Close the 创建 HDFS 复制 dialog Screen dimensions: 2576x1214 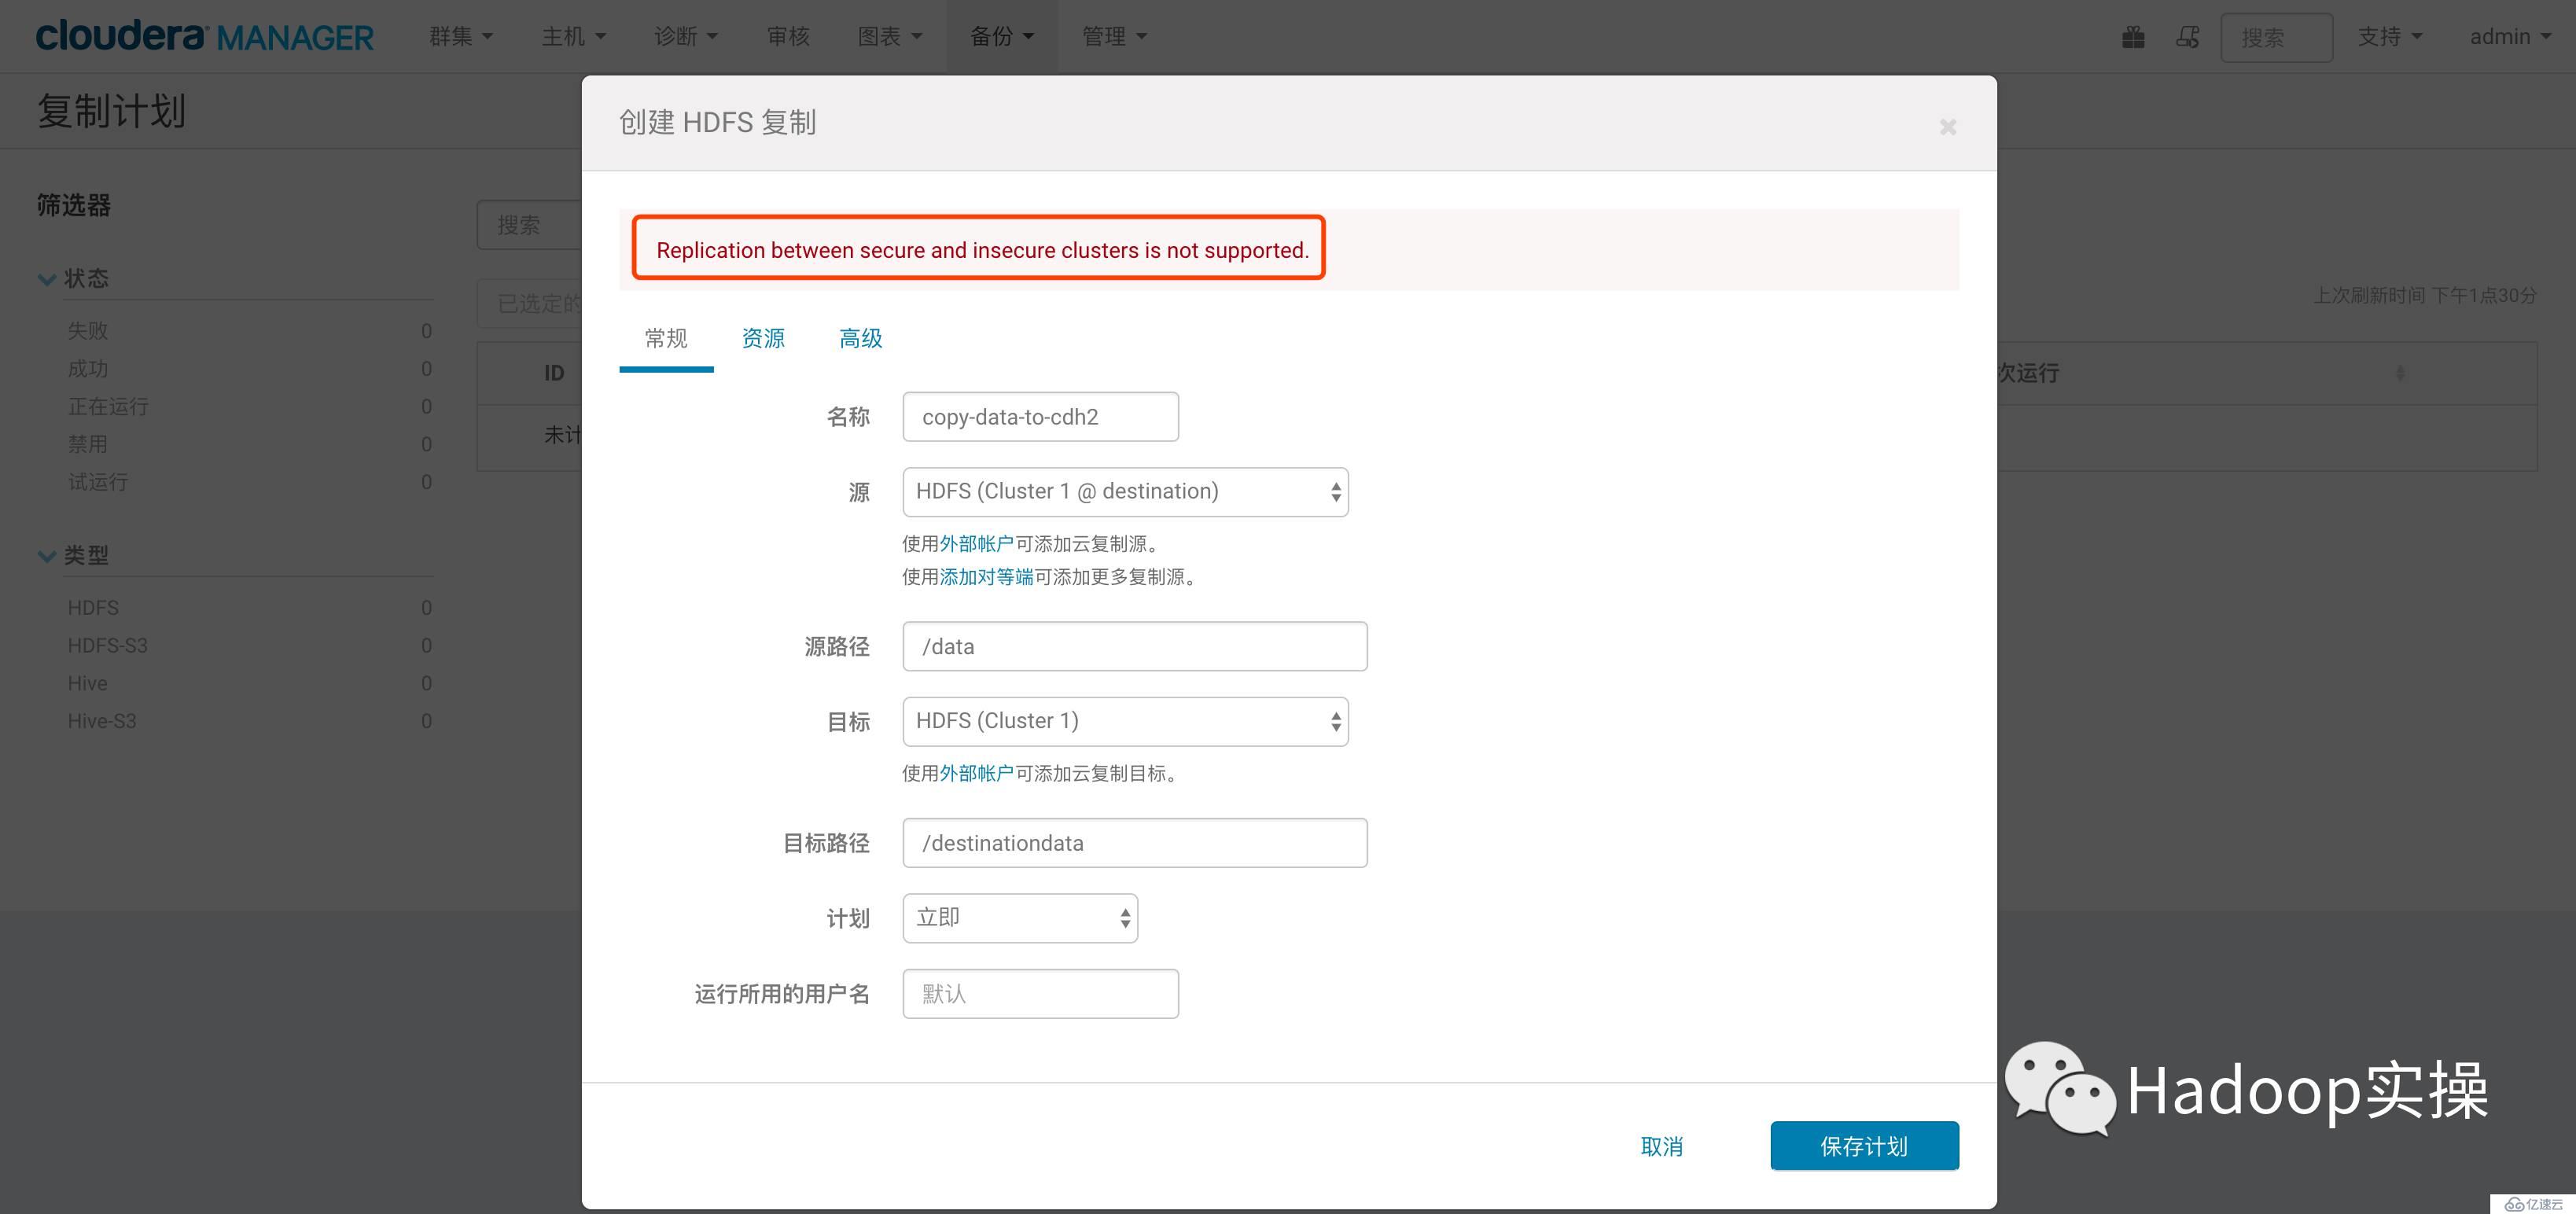coord(1947,127)
